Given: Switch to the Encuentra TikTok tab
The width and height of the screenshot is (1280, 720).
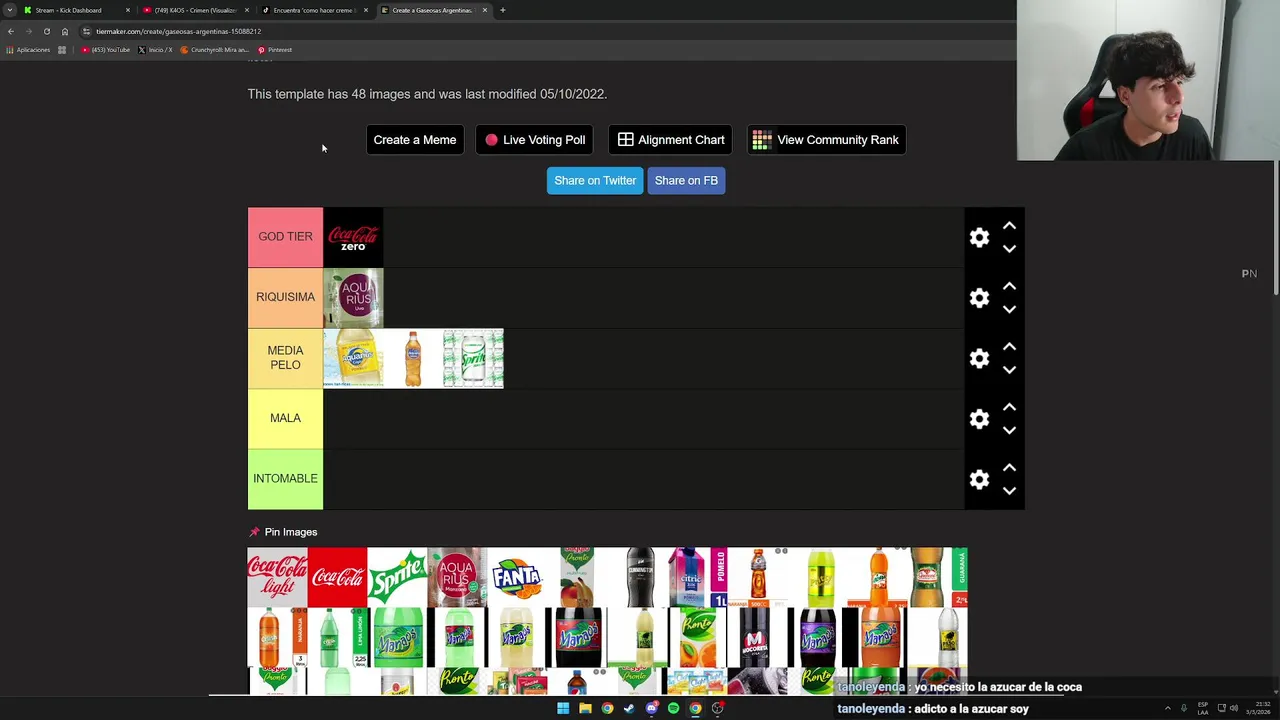Looking at the screenshot, I should click(x=313, y=10).
